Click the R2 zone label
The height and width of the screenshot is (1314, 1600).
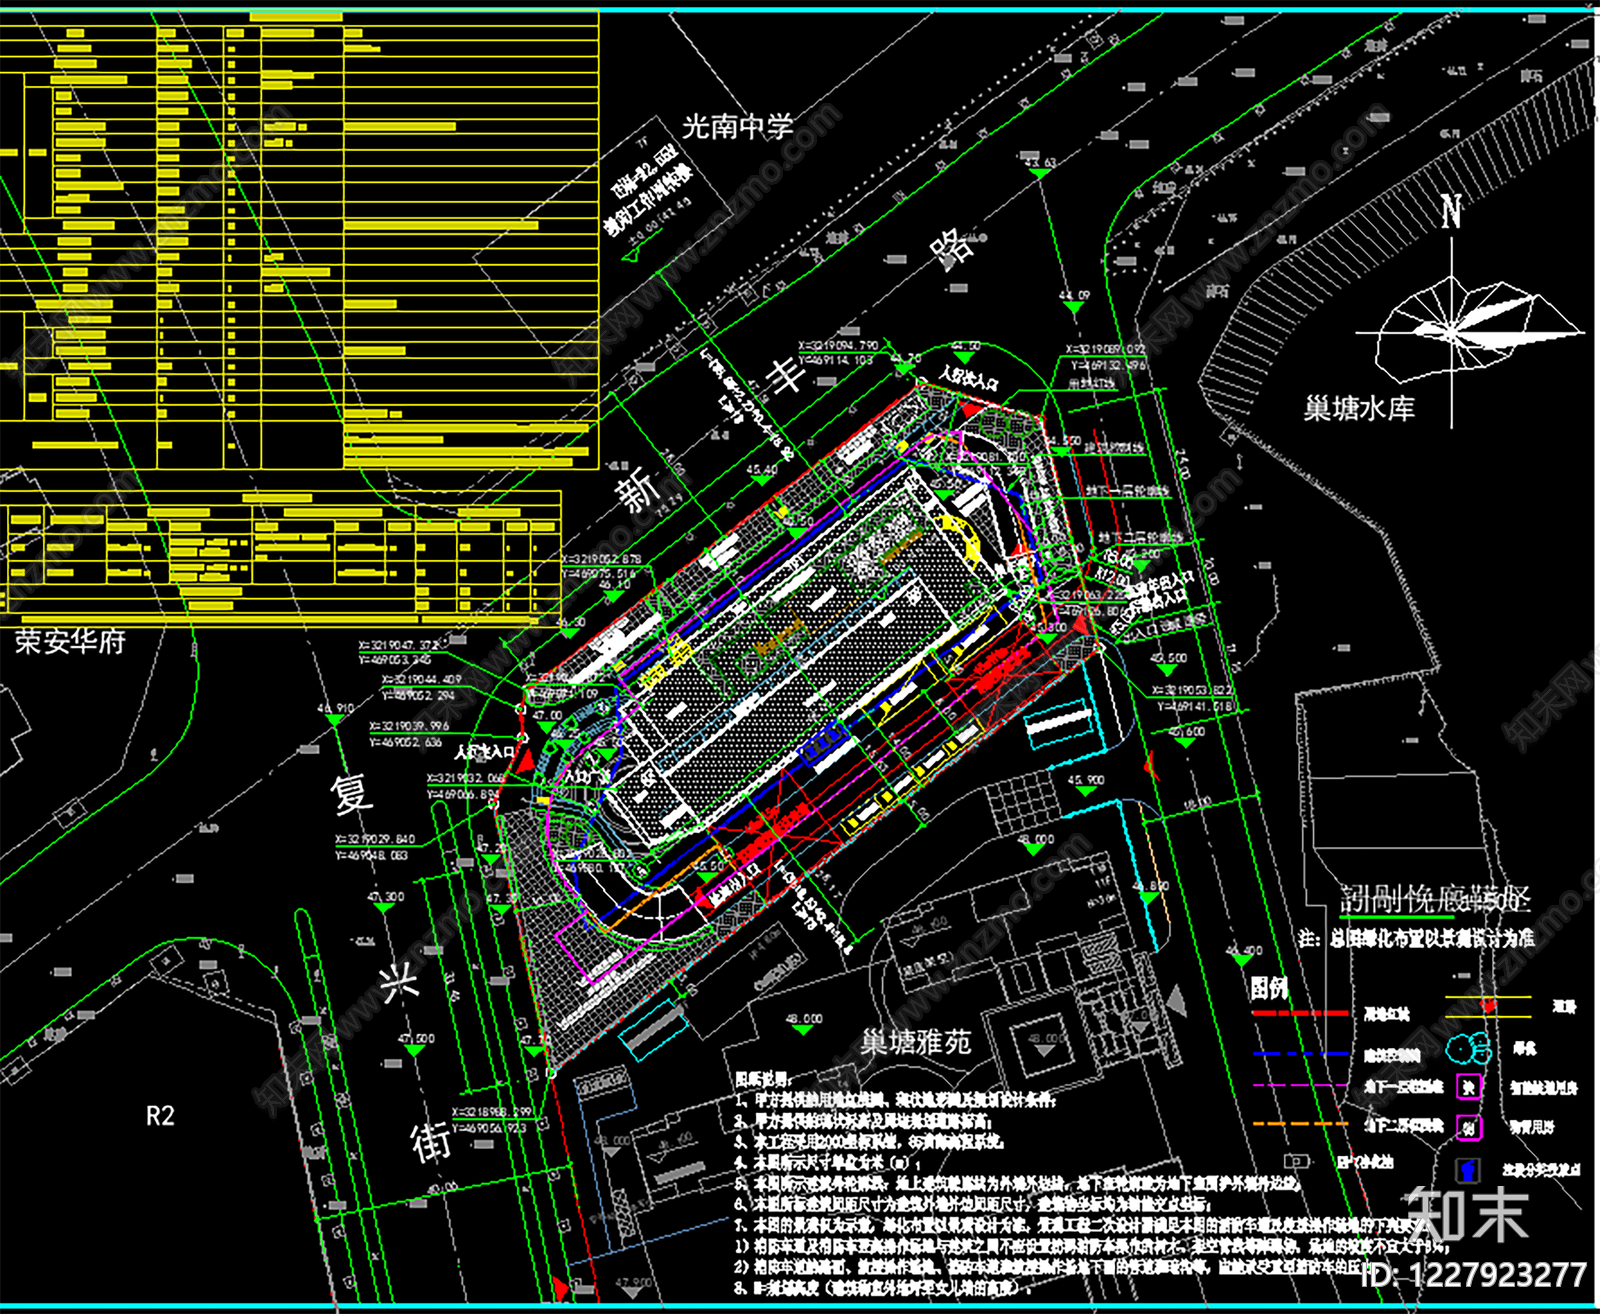pos(160,1116)
